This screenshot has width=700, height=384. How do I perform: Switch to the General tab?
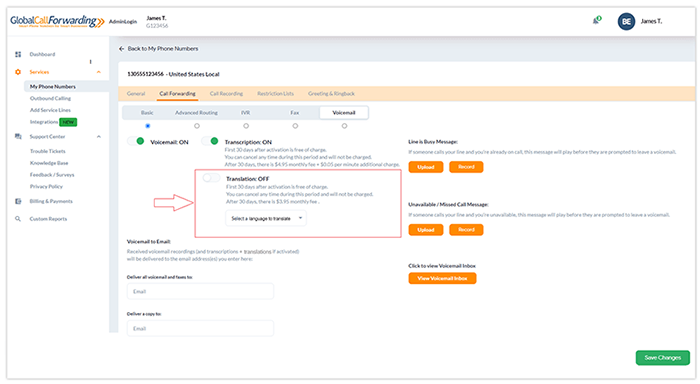[136, 94]
